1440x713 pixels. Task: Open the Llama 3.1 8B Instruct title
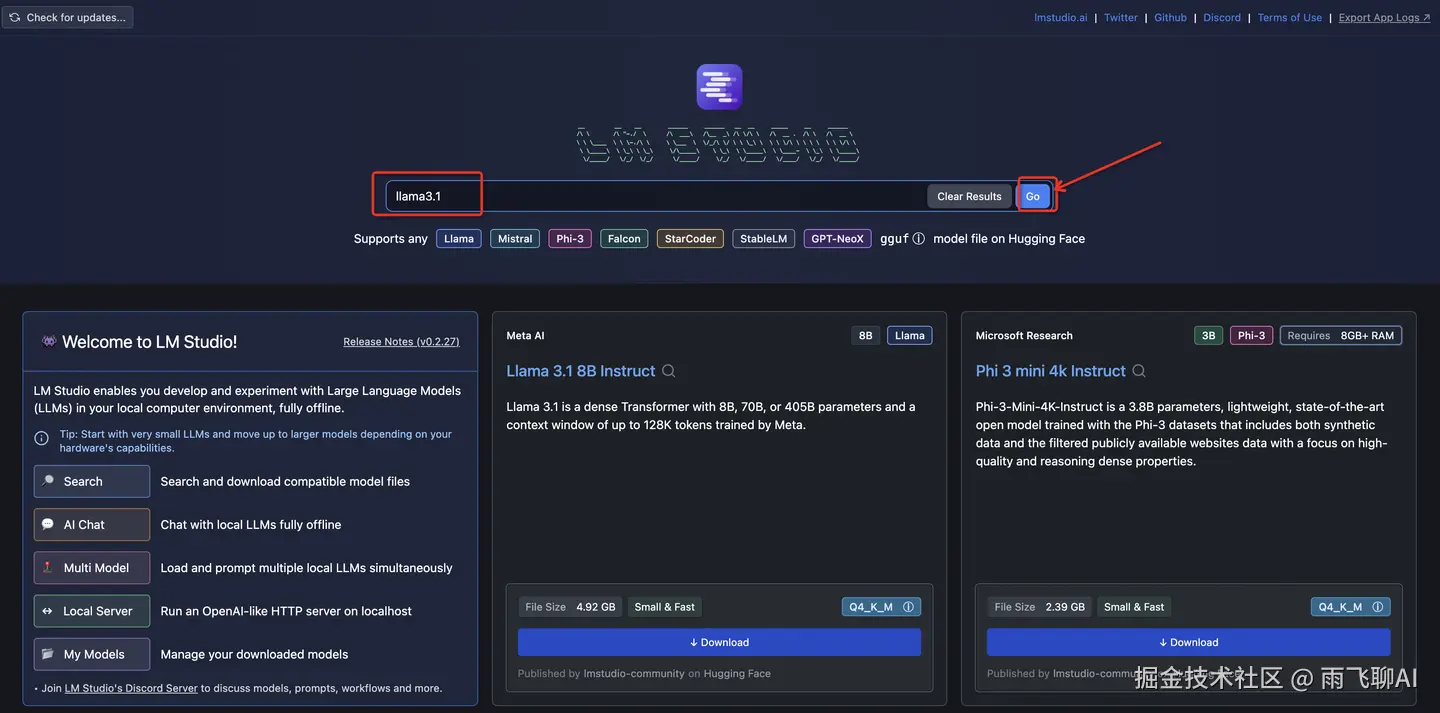[581, 371]
